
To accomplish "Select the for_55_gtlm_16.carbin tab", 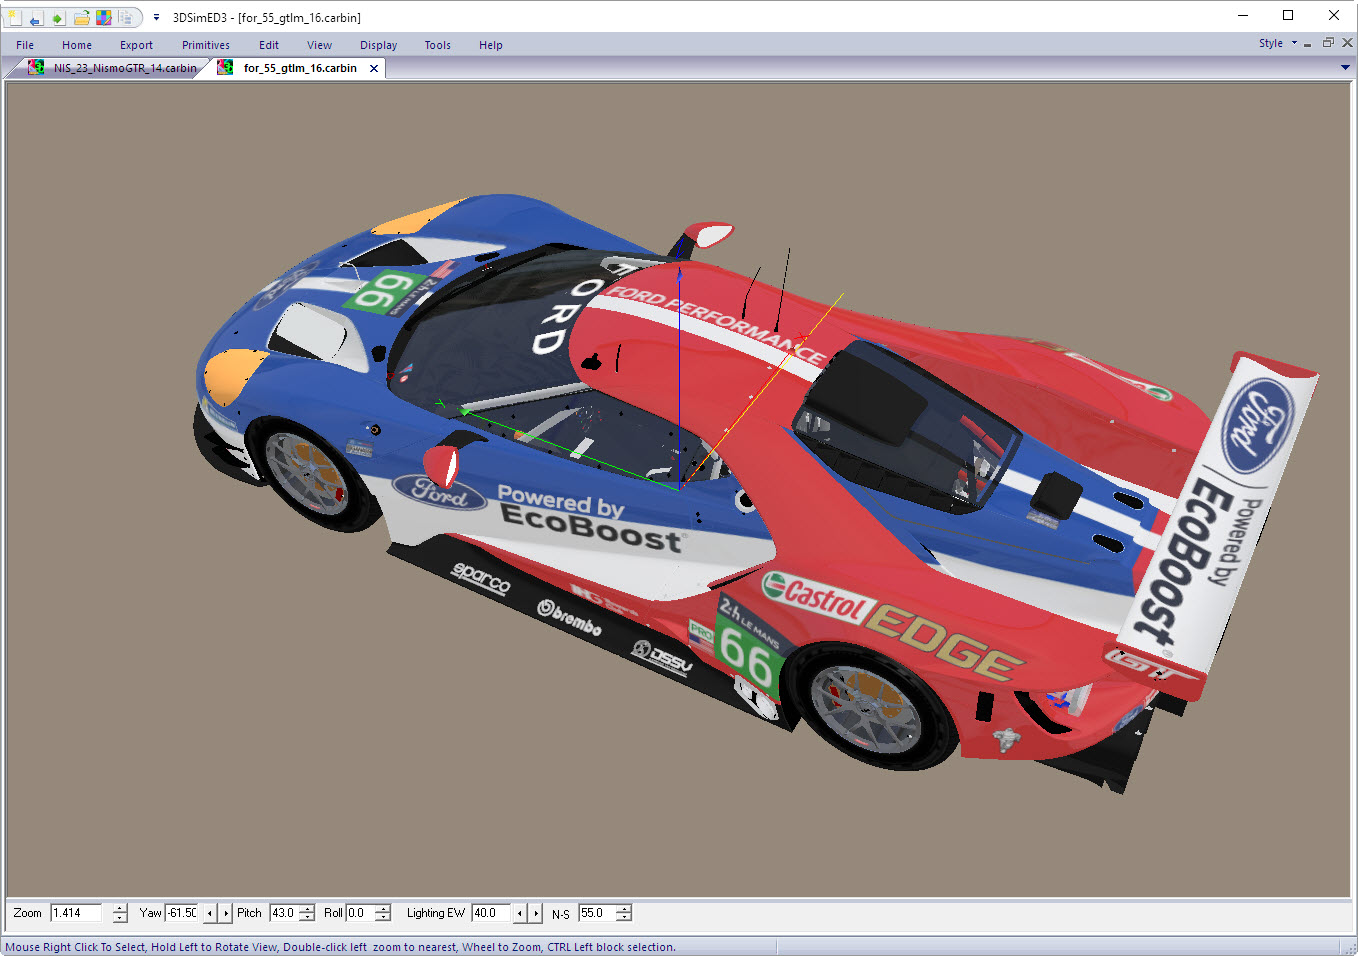I will (x=300, y=68).
